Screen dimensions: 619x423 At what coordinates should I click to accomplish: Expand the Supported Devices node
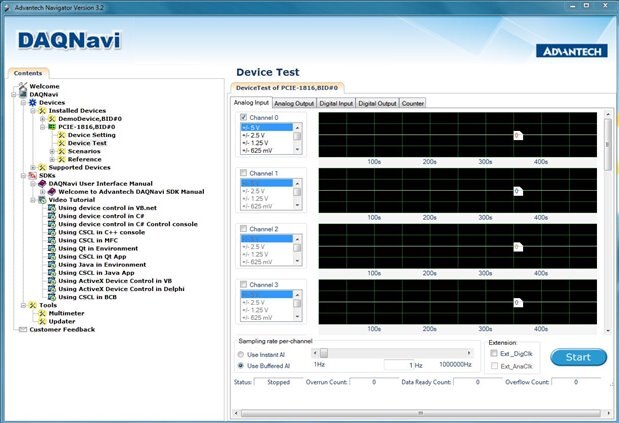[x=33, y=167]
